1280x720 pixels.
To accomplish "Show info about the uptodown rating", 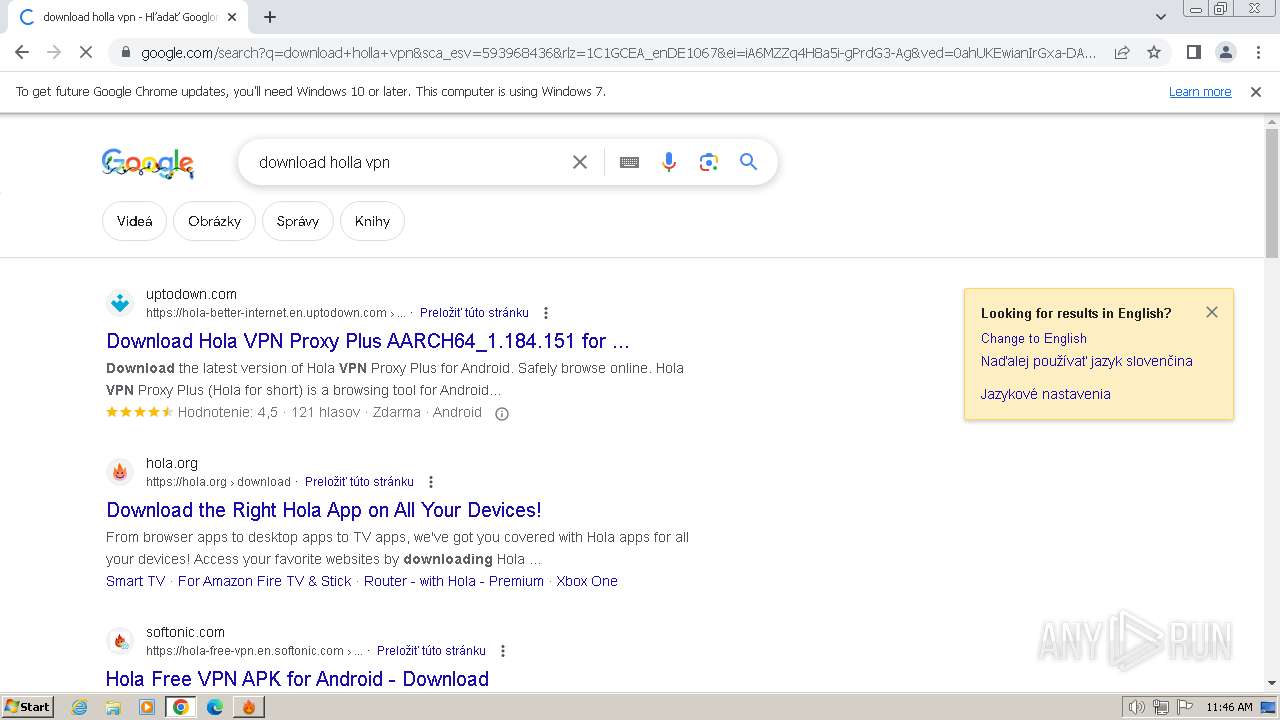I will (x=502, y=413).
